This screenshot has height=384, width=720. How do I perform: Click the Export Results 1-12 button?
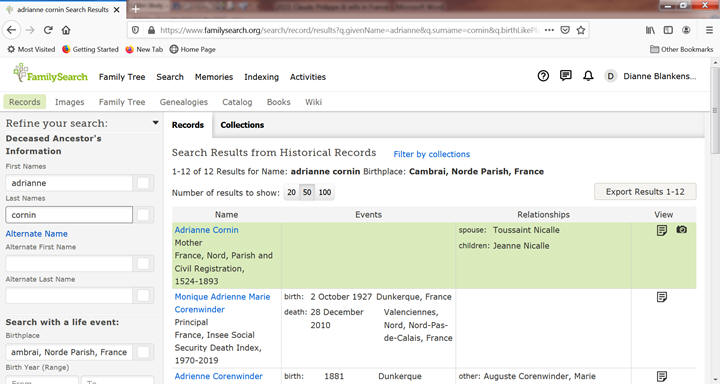point(645,192)
